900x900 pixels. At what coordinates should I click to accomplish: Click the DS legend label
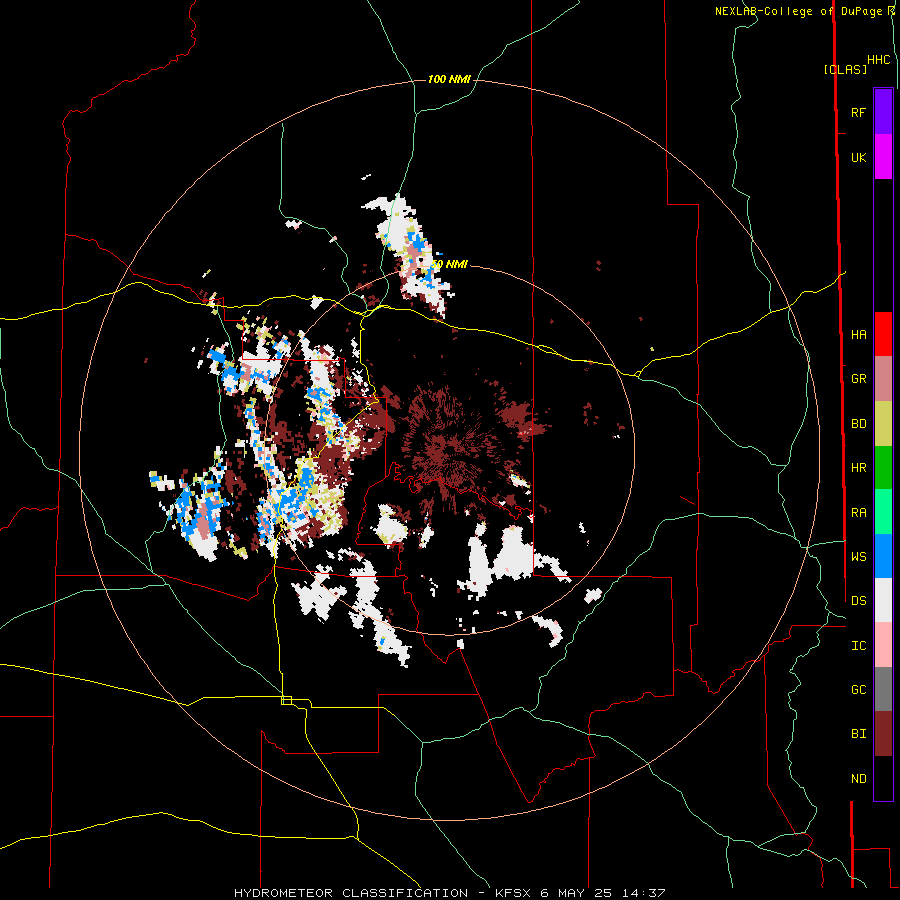coord(858,600)
